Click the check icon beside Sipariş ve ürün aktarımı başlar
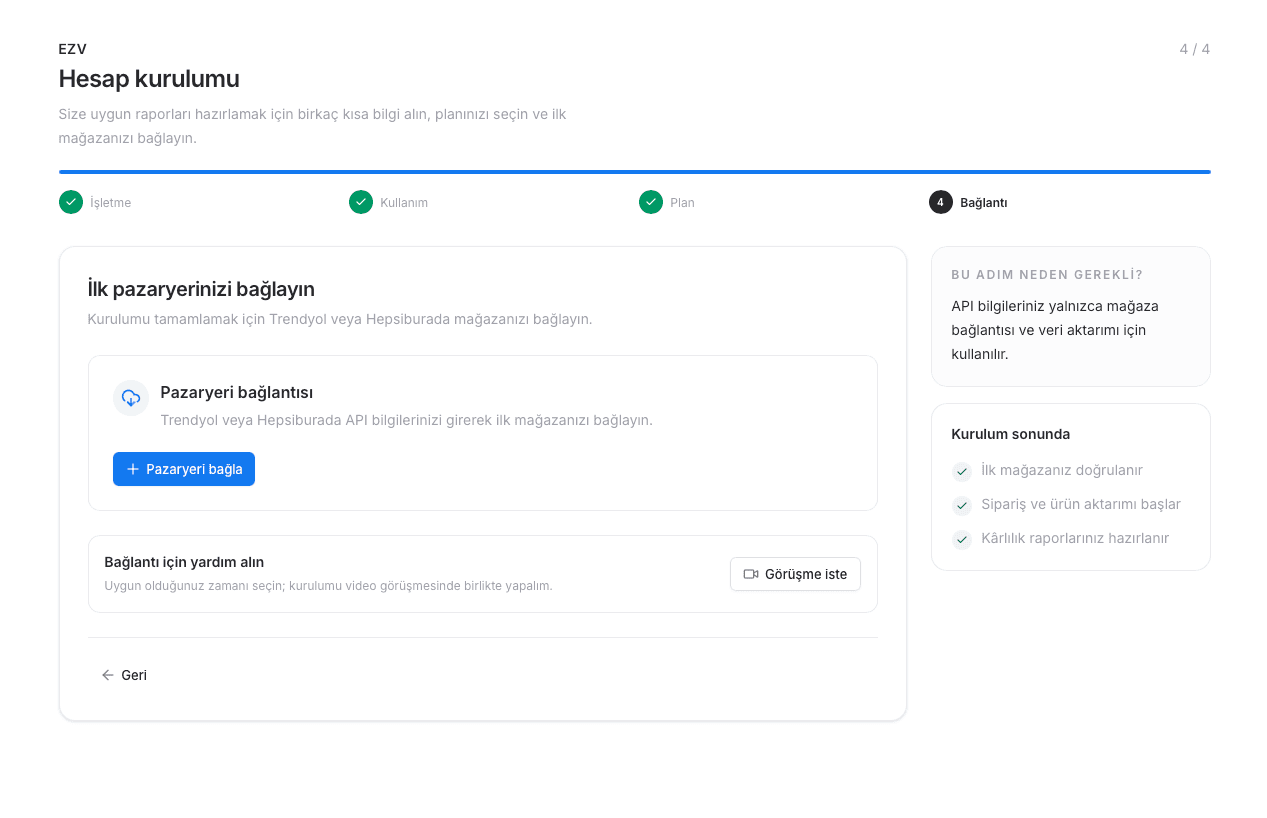Viewport: 1267px width, 818px height. [x=962, y=506]
